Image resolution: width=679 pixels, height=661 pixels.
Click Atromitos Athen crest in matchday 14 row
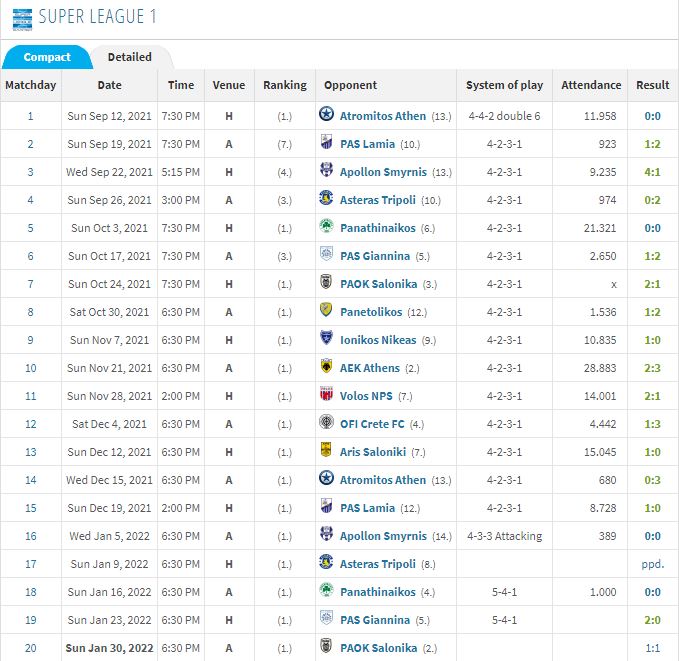coord(326,478)
